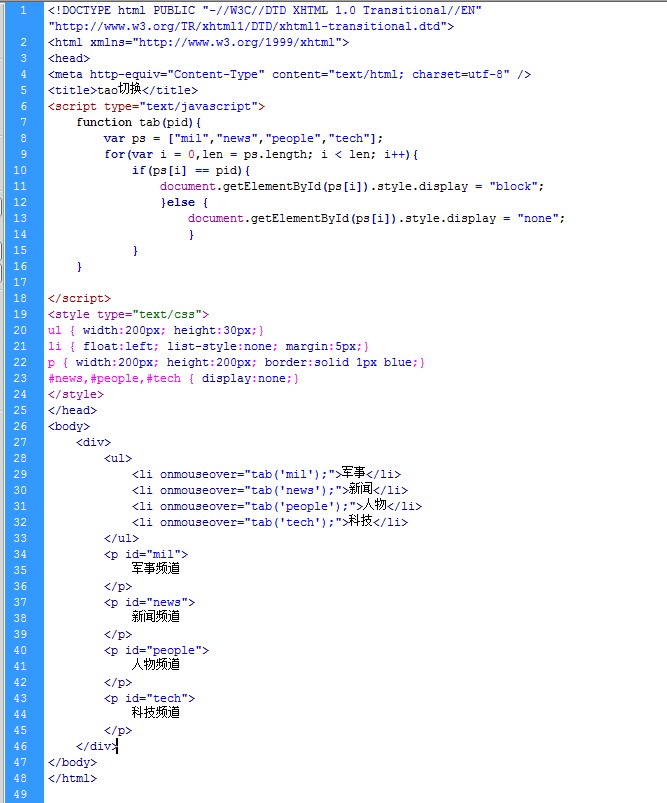
Task: Click the li float:left CSS rule
Action: point(209,347)
